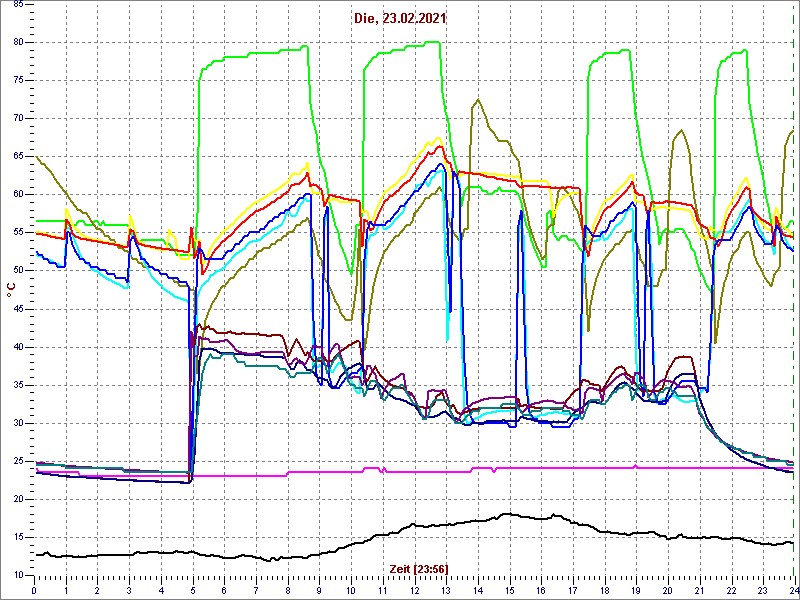Screen dimensions: 800x600
Task: Select the 80 label on temperature axis
Action: (x=18, y=42)
